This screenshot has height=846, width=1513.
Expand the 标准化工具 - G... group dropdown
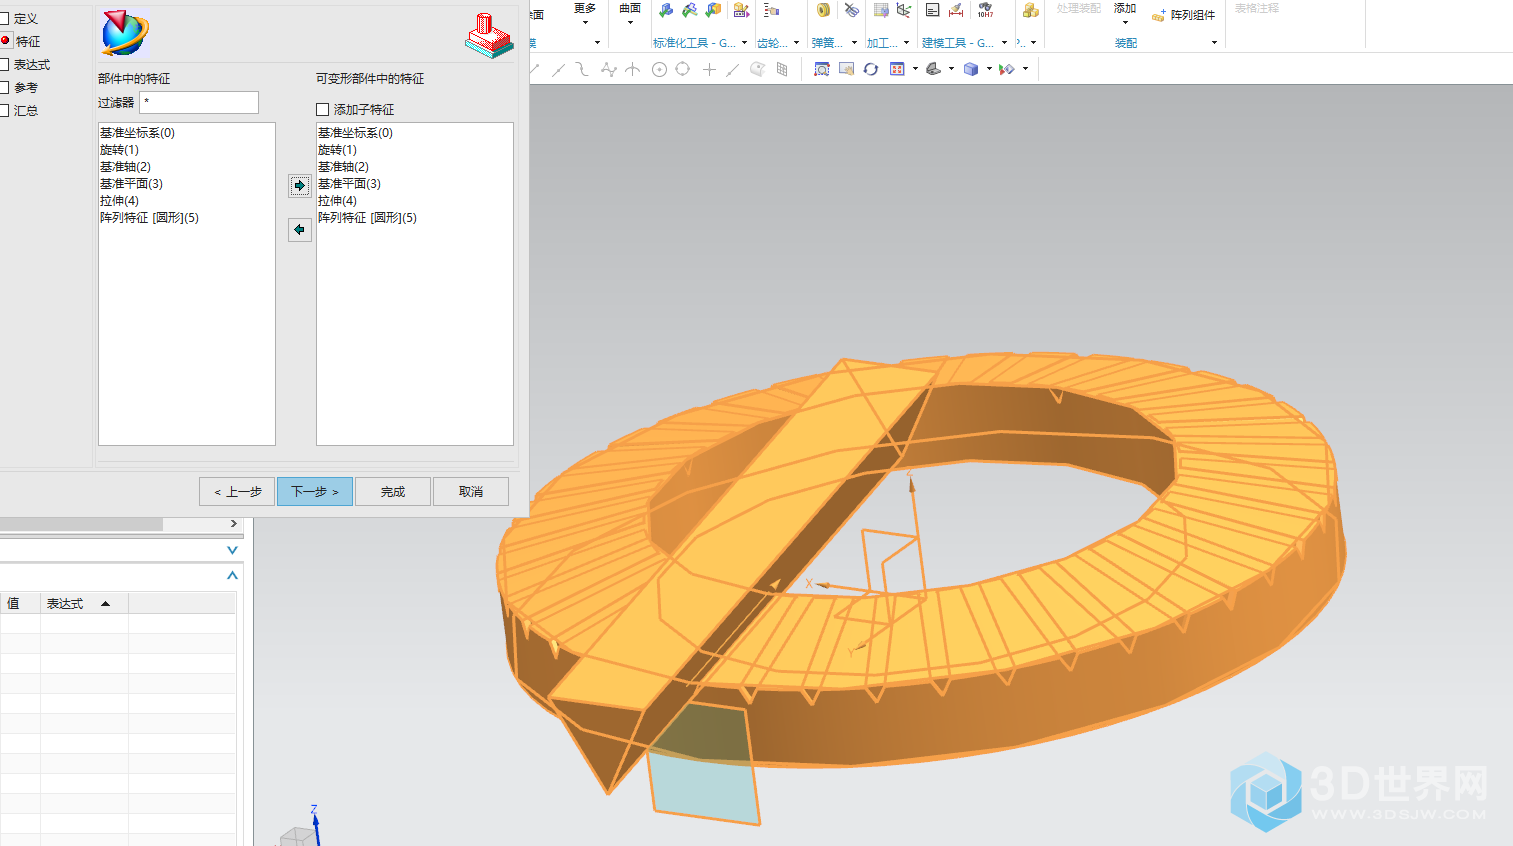744,43
